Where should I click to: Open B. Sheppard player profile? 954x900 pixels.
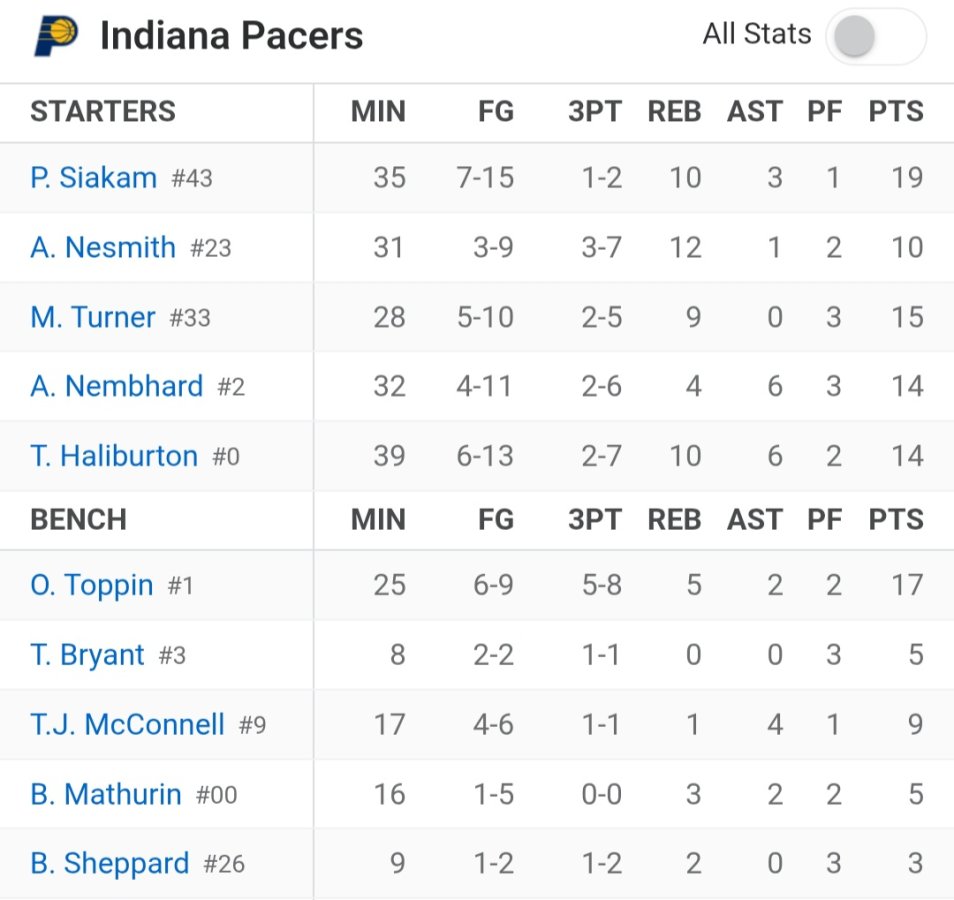tap(110, 863)
